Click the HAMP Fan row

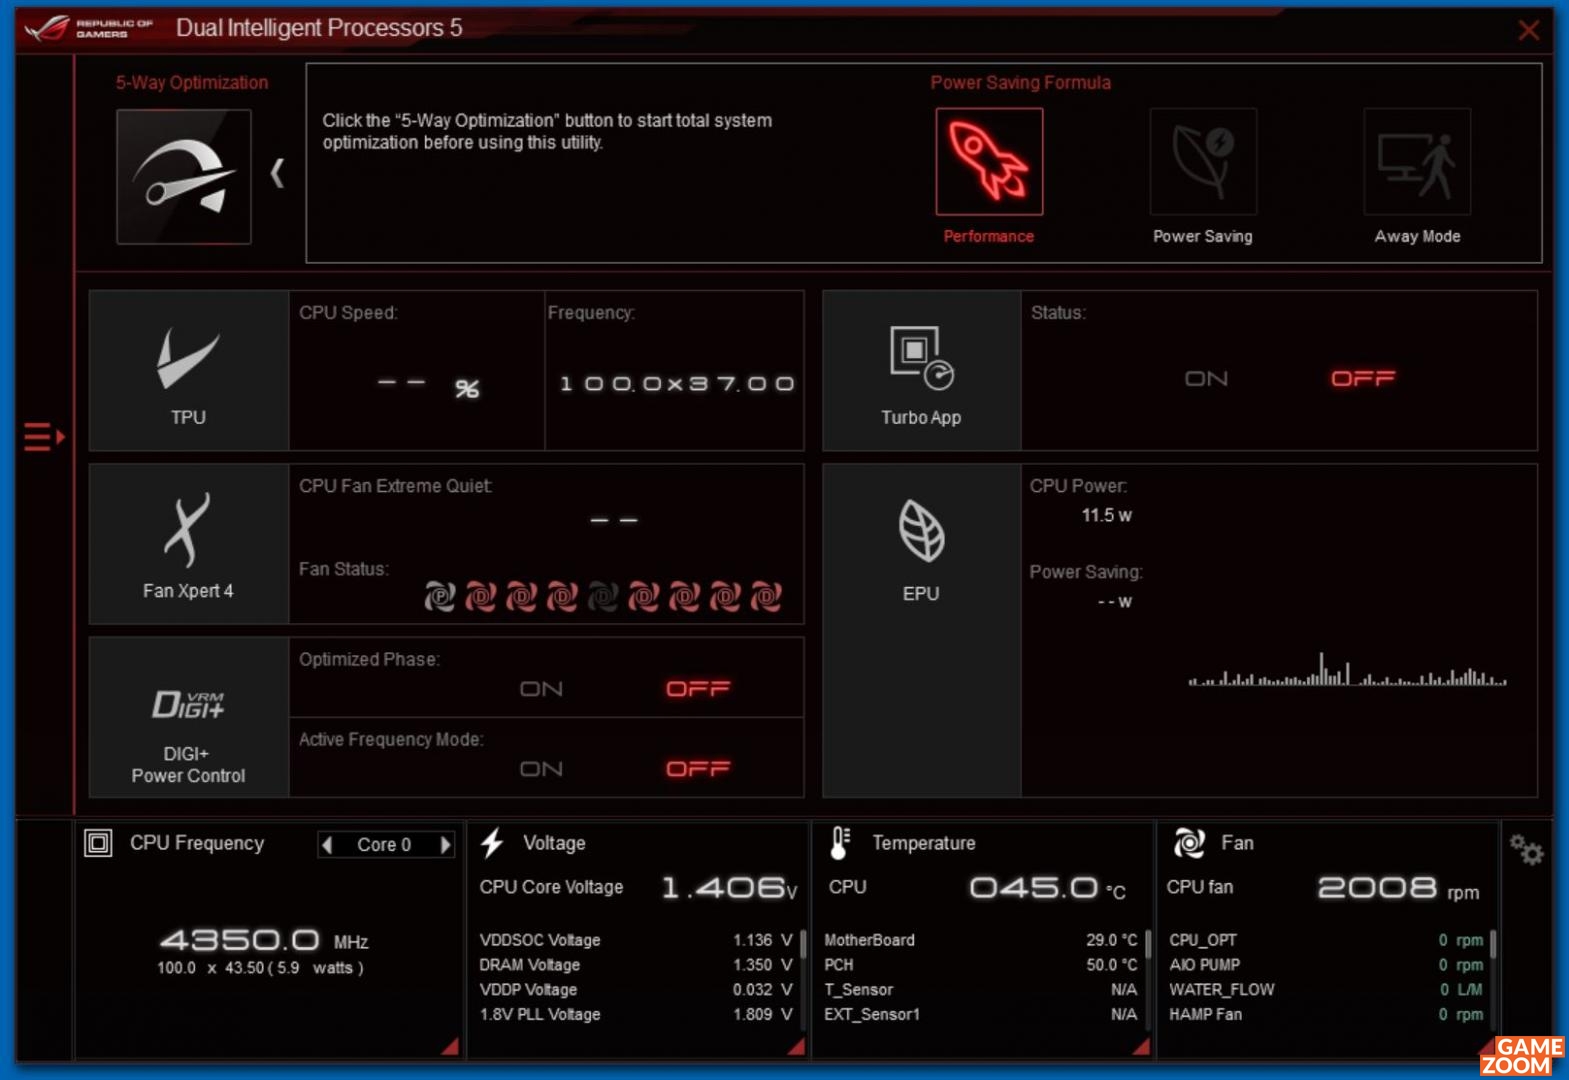(1326, 1014)
